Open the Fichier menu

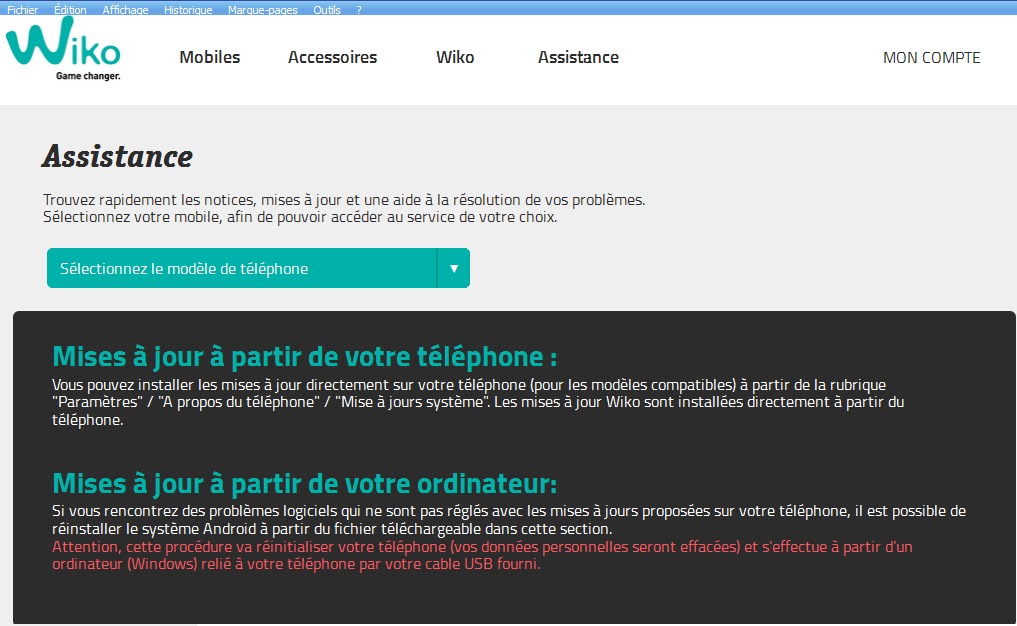[x=22, y=10]
